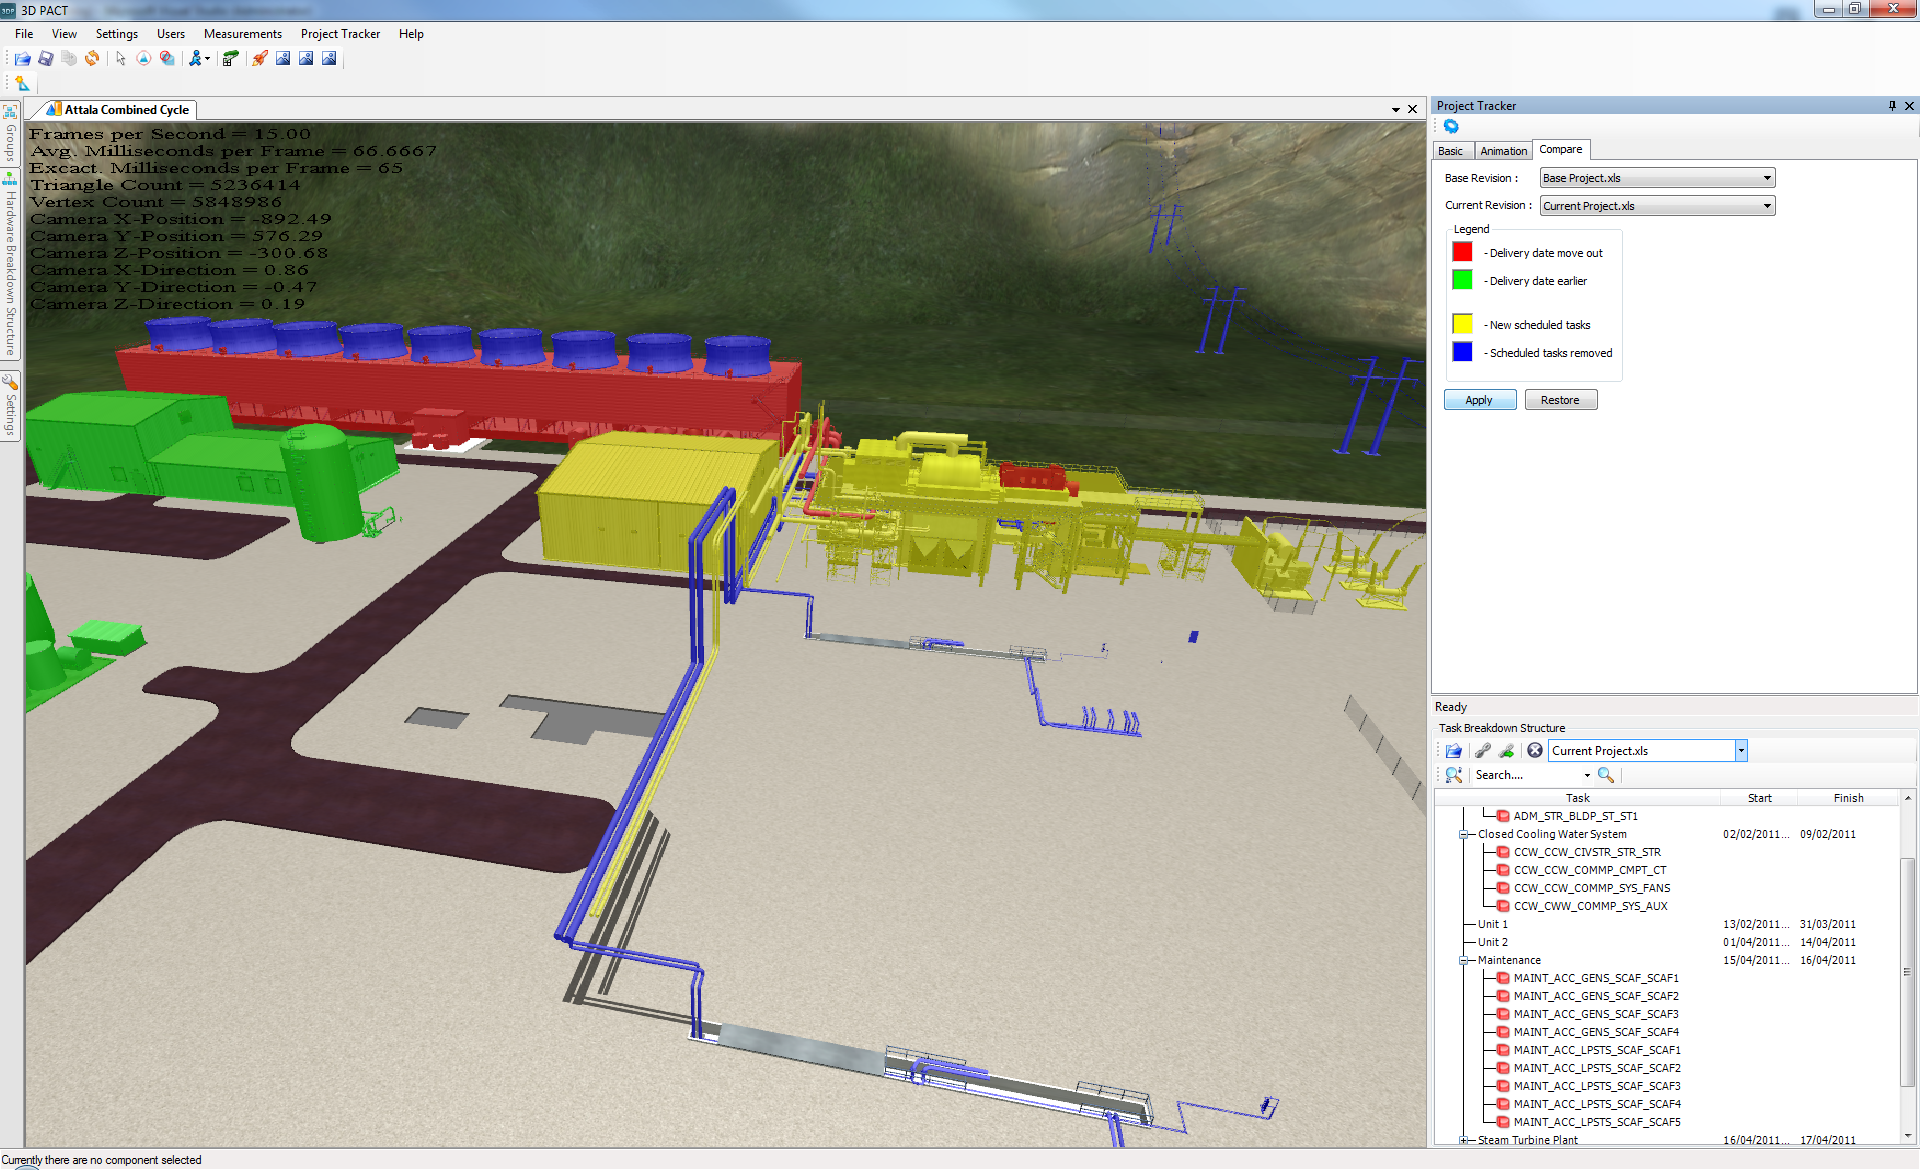Click the save floppy disk icon
This screenshot has width=1920, height=1170.
coord(46,59)
